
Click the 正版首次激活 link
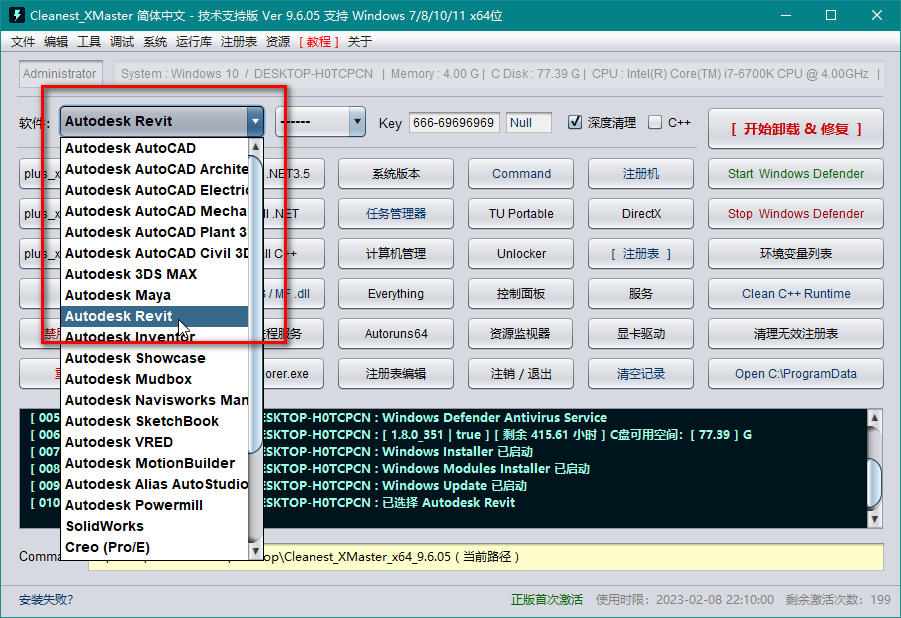coord(546,600)
